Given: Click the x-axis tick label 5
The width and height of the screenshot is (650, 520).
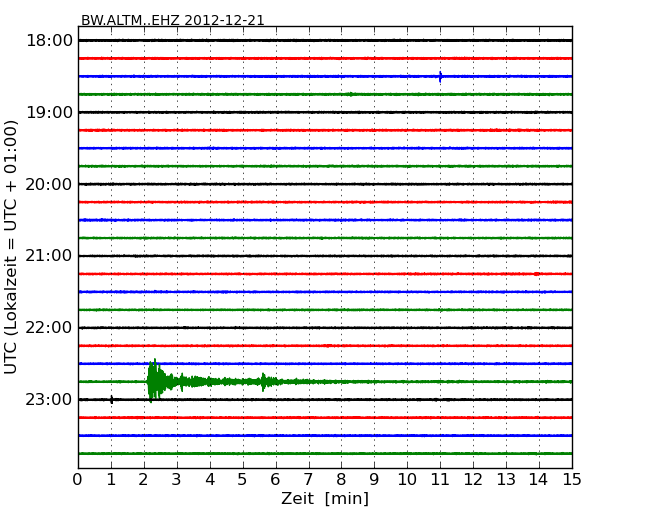Looking at the screenshot, I should pyautogui.click(x=243, y=480).
